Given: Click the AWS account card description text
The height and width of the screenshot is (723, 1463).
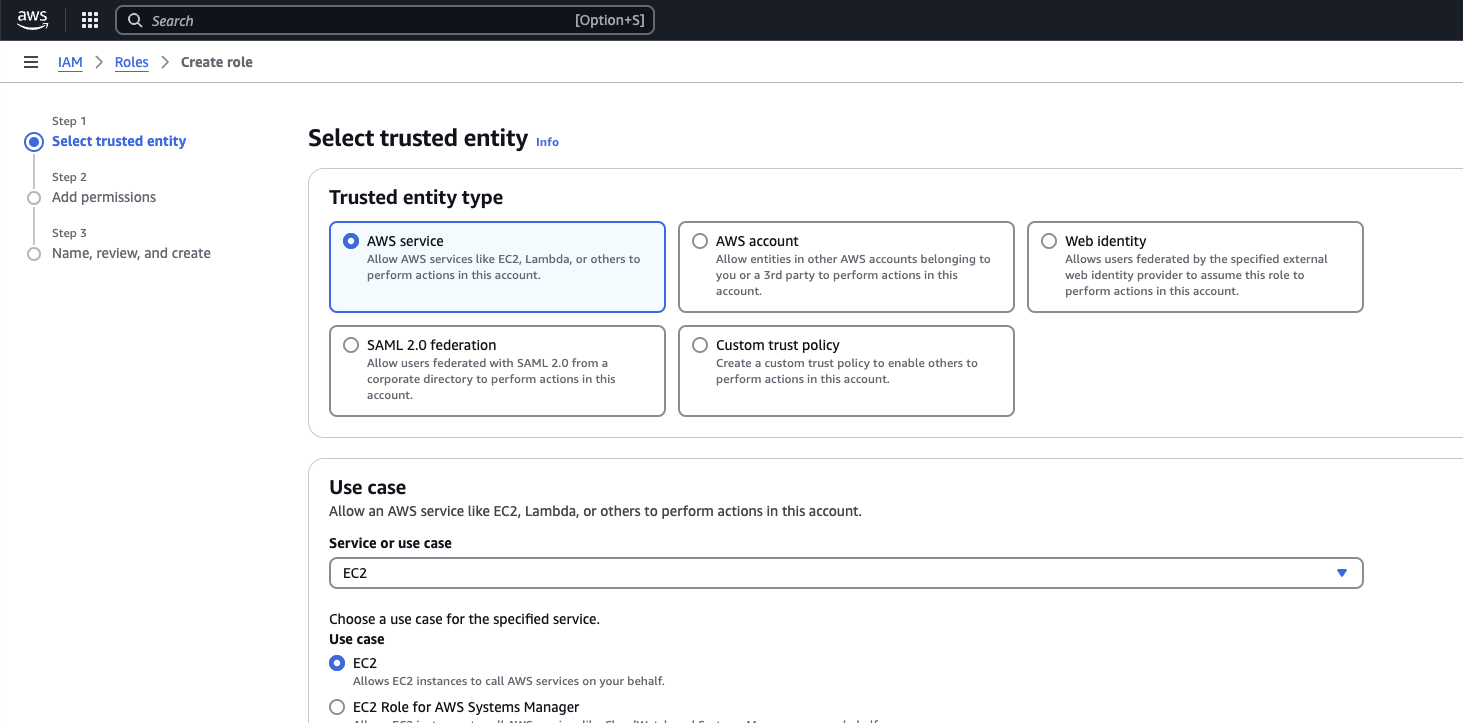Looking at the screenshot, I should click(x=853, y=275).
